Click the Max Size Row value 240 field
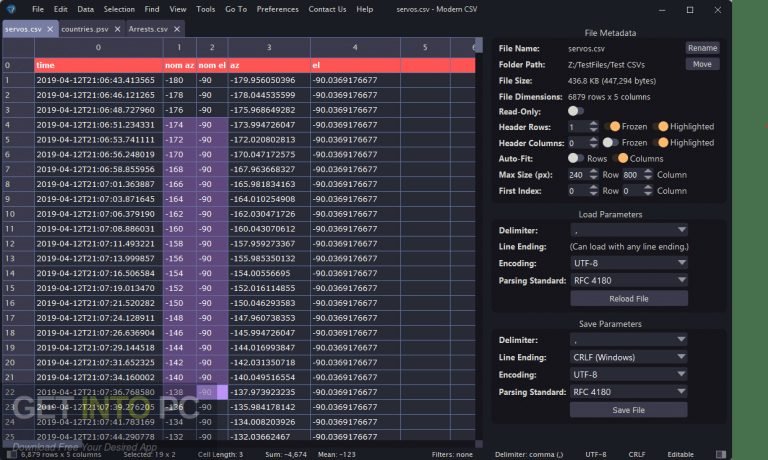768x460 pixels. click(x=578, y=175)
